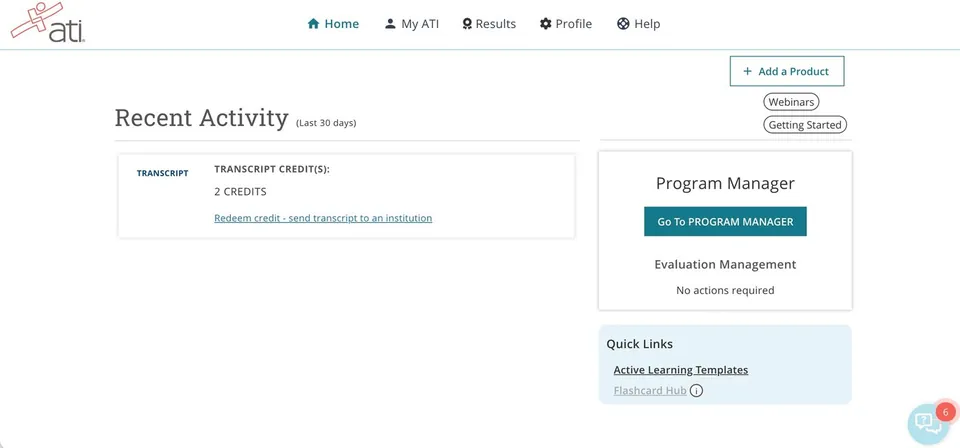Screen dimensions: 960x448
Task: Click the Profile gear icon
Action: 546,24
